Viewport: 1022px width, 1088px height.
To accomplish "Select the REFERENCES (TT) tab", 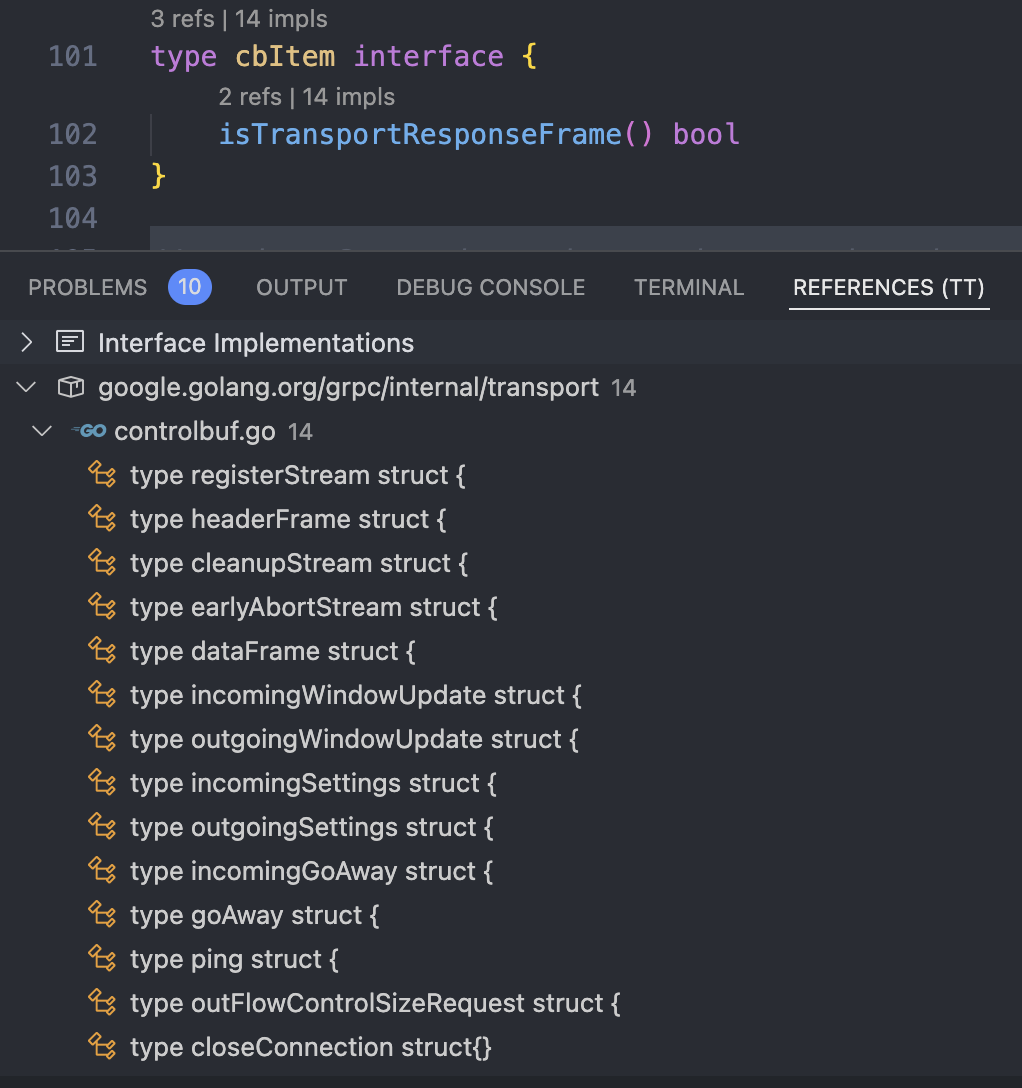I will (889, 287).
